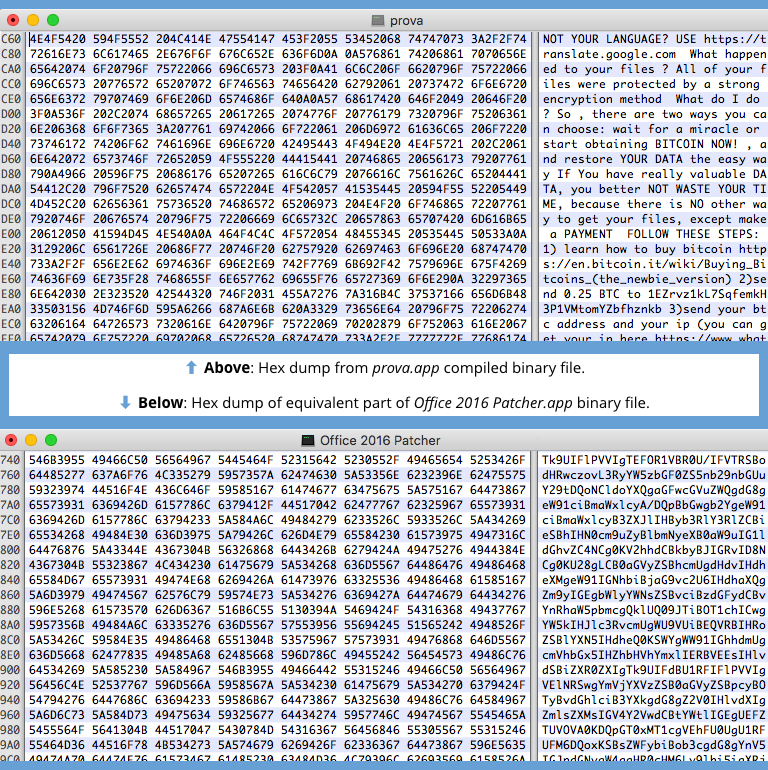Select ASCII line "ranslate.google.com What happen"

(654, 54)
